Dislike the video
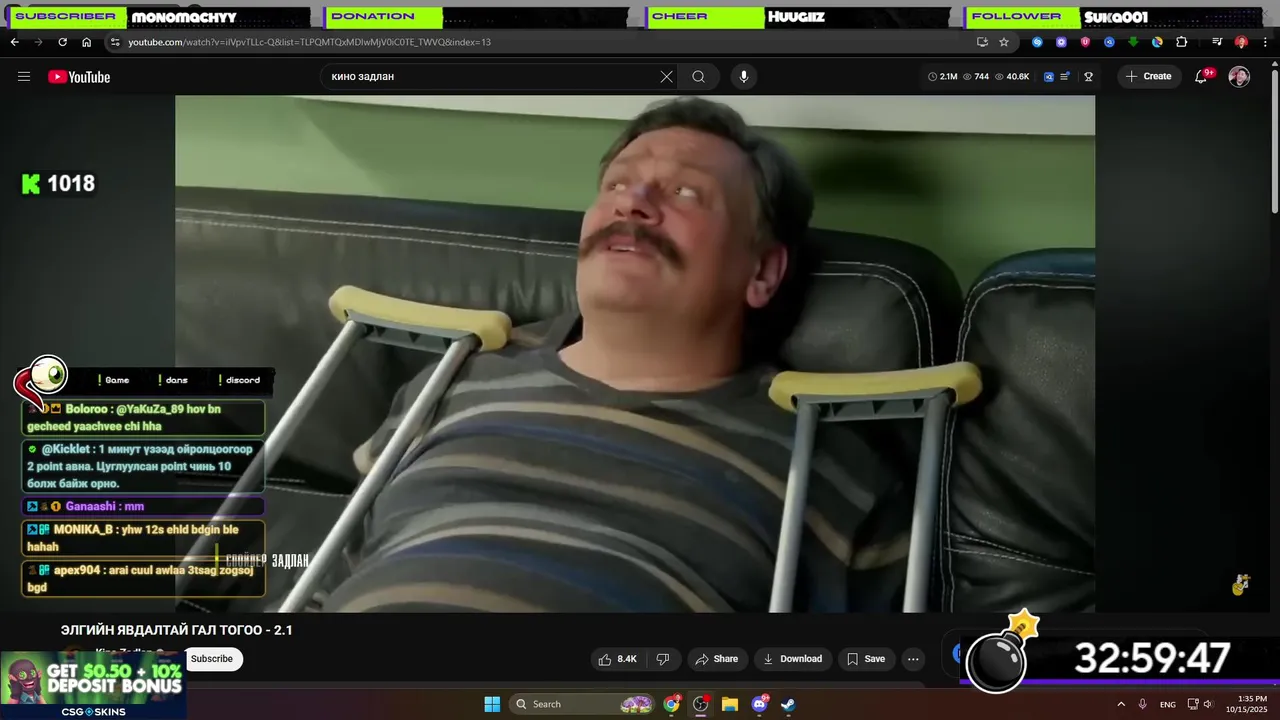Viewport: 1280px width, 720px height. (x=662, y=659)
